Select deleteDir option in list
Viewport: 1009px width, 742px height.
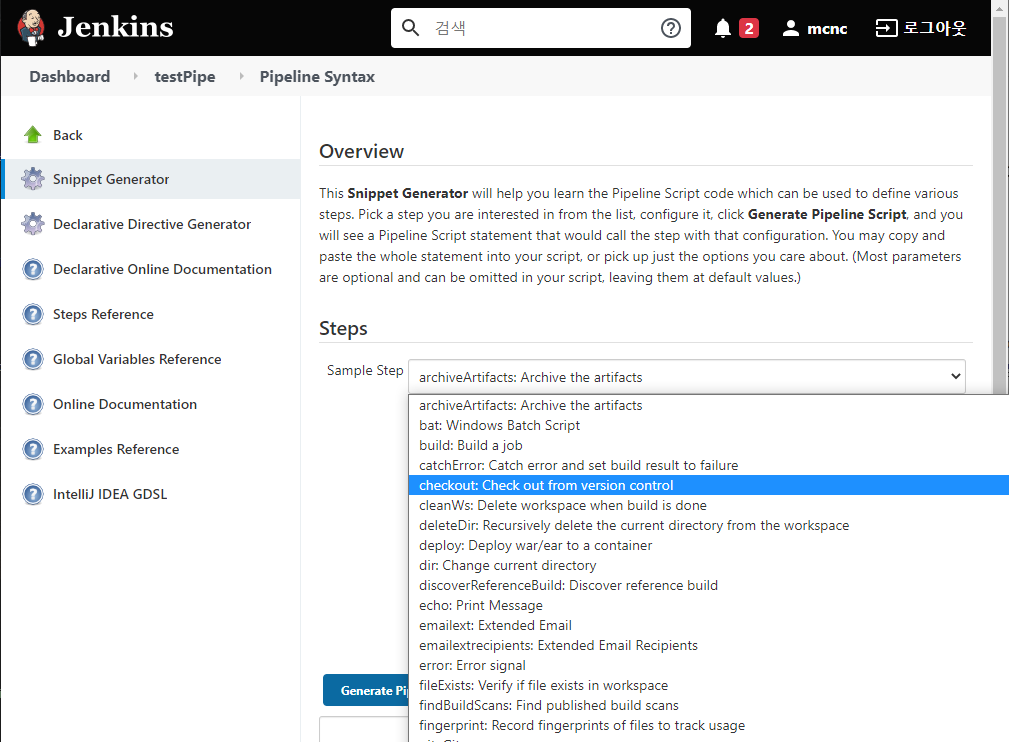point(708,525)
